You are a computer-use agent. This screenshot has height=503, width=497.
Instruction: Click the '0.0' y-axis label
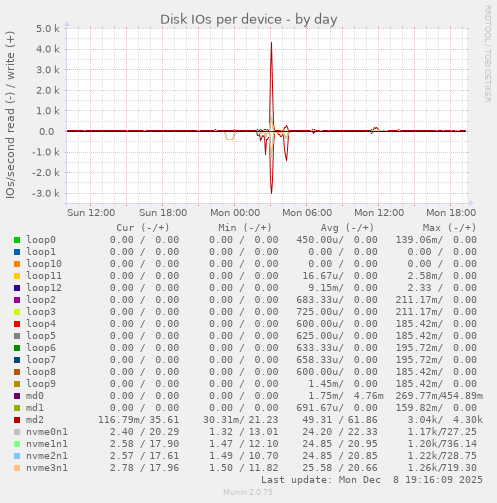[47, 132]
